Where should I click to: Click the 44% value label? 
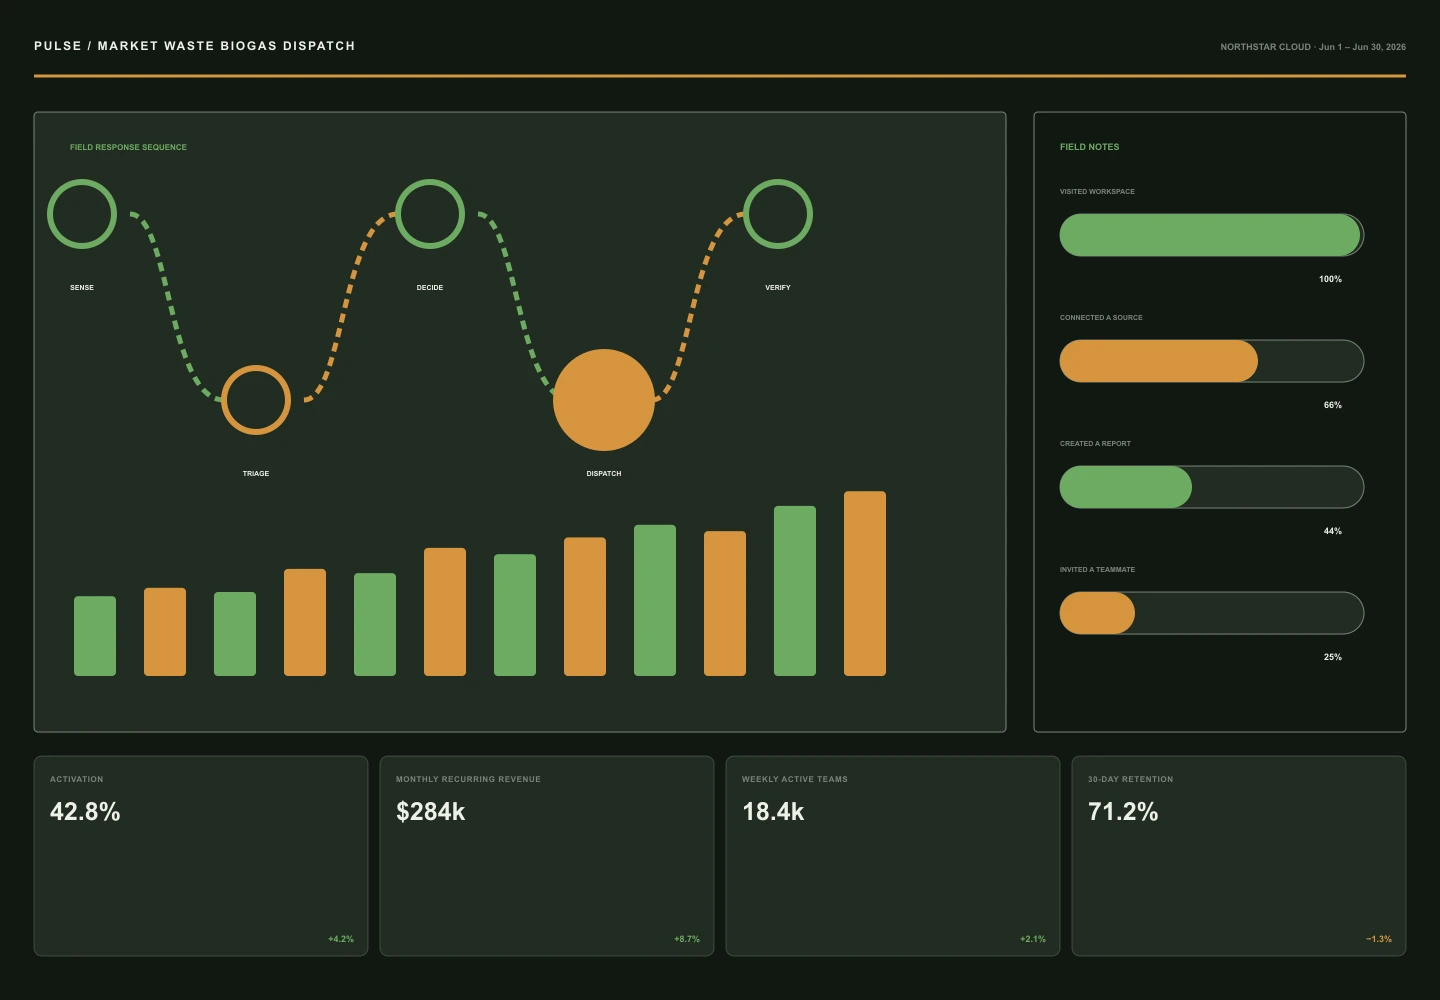coord(1333,531)
